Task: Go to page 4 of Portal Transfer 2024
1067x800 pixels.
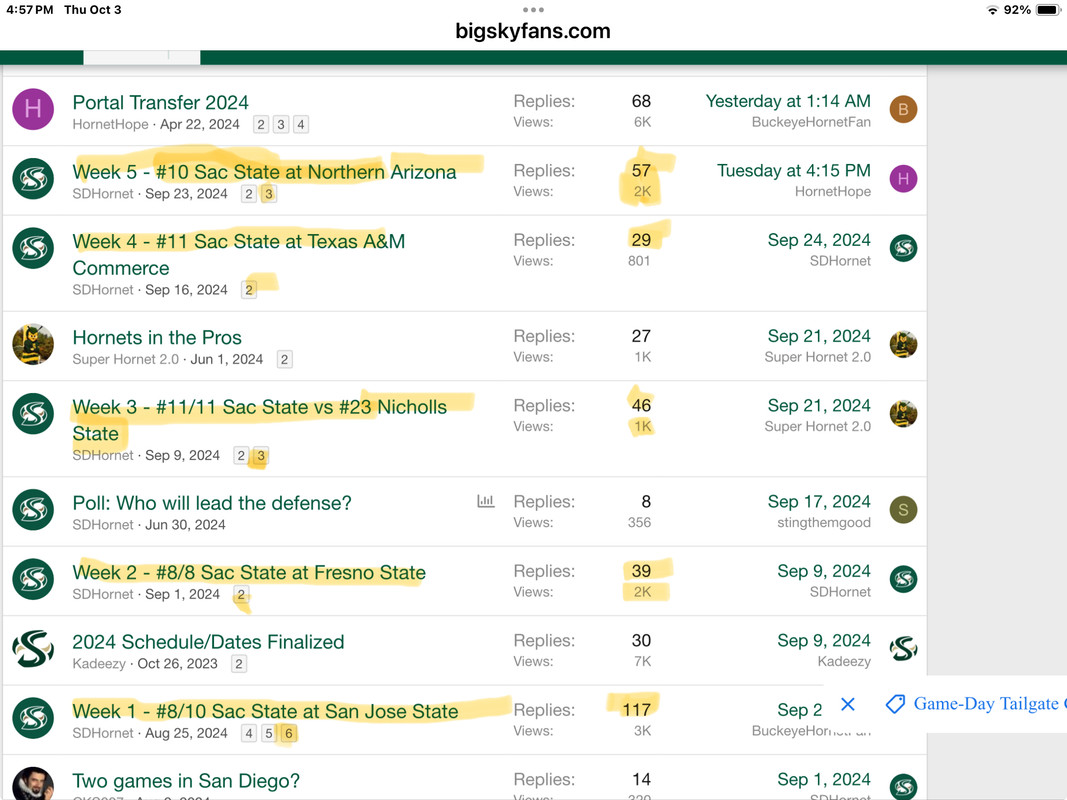Action: [301, 124]
